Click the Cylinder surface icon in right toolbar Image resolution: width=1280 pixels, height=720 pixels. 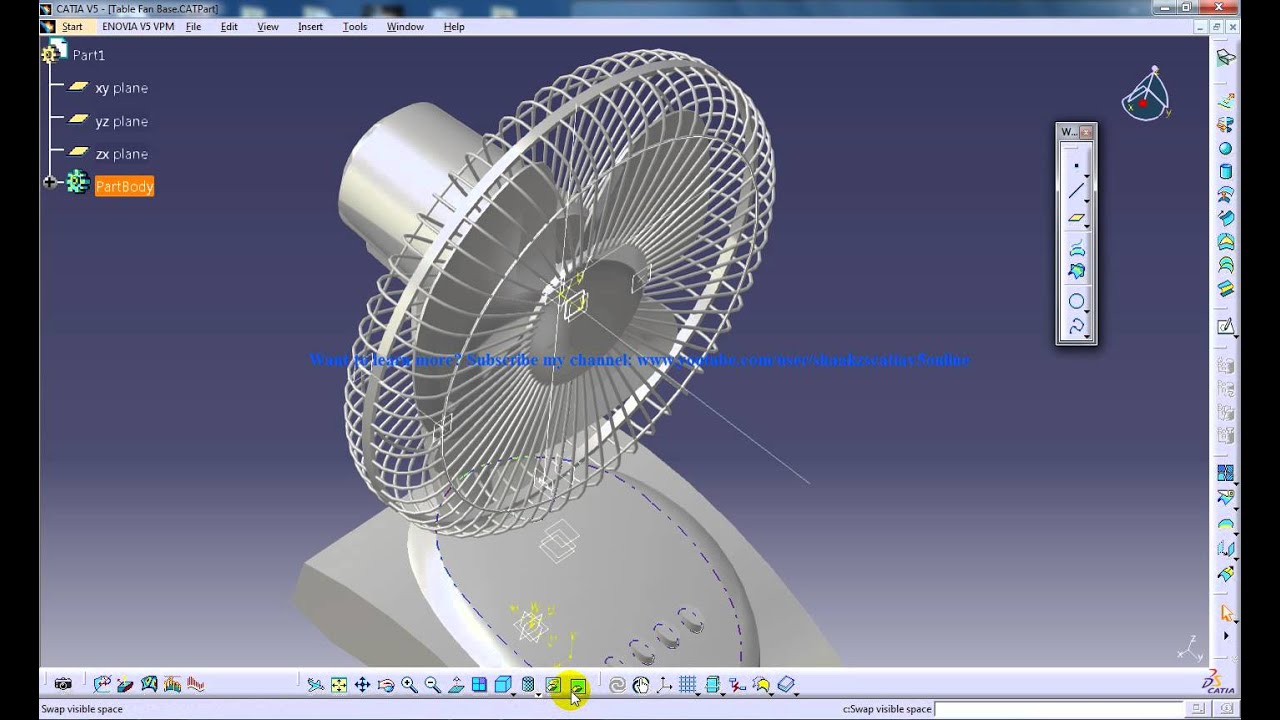pyautogui.click(x=1225, y=171)
